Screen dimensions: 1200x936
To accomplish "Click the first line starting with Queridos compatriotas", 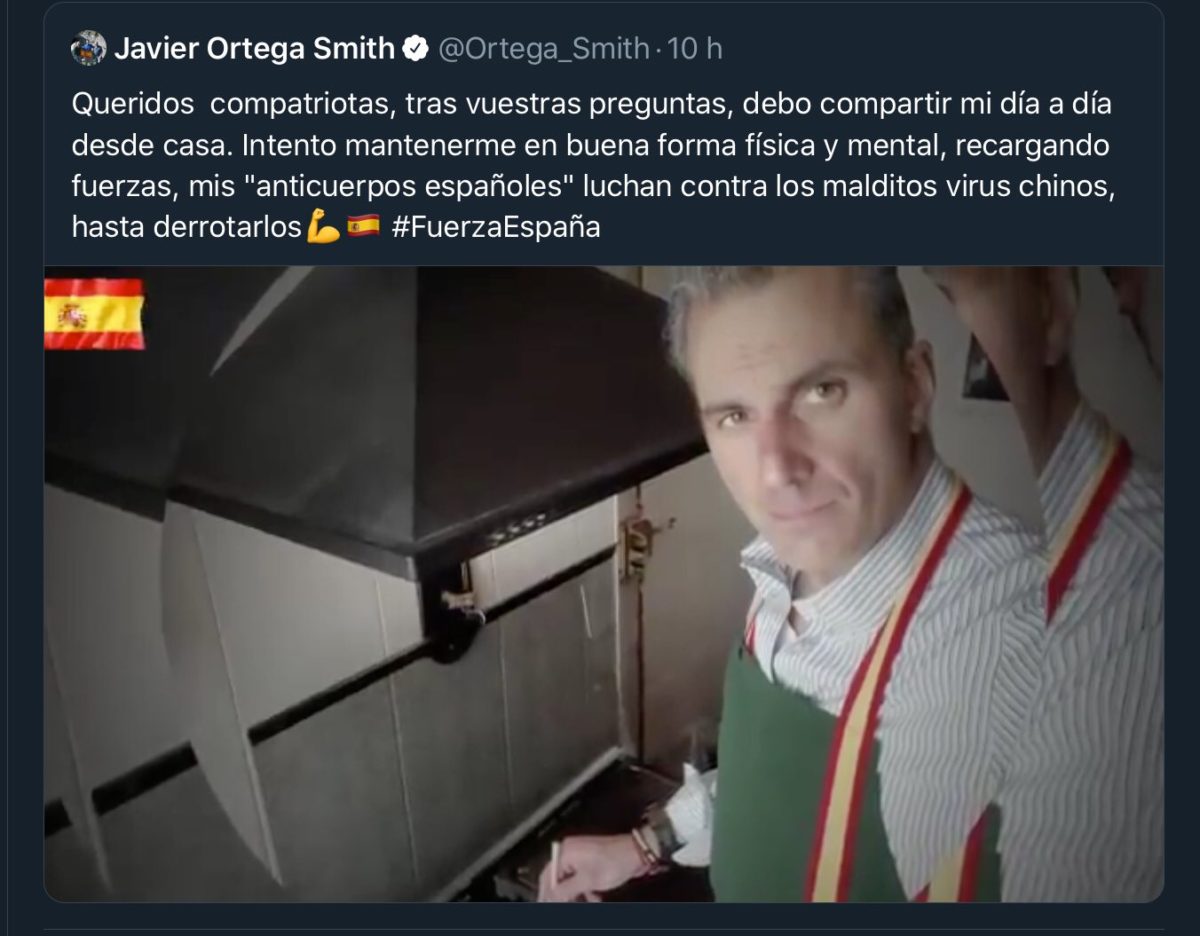I will [591, 104].
